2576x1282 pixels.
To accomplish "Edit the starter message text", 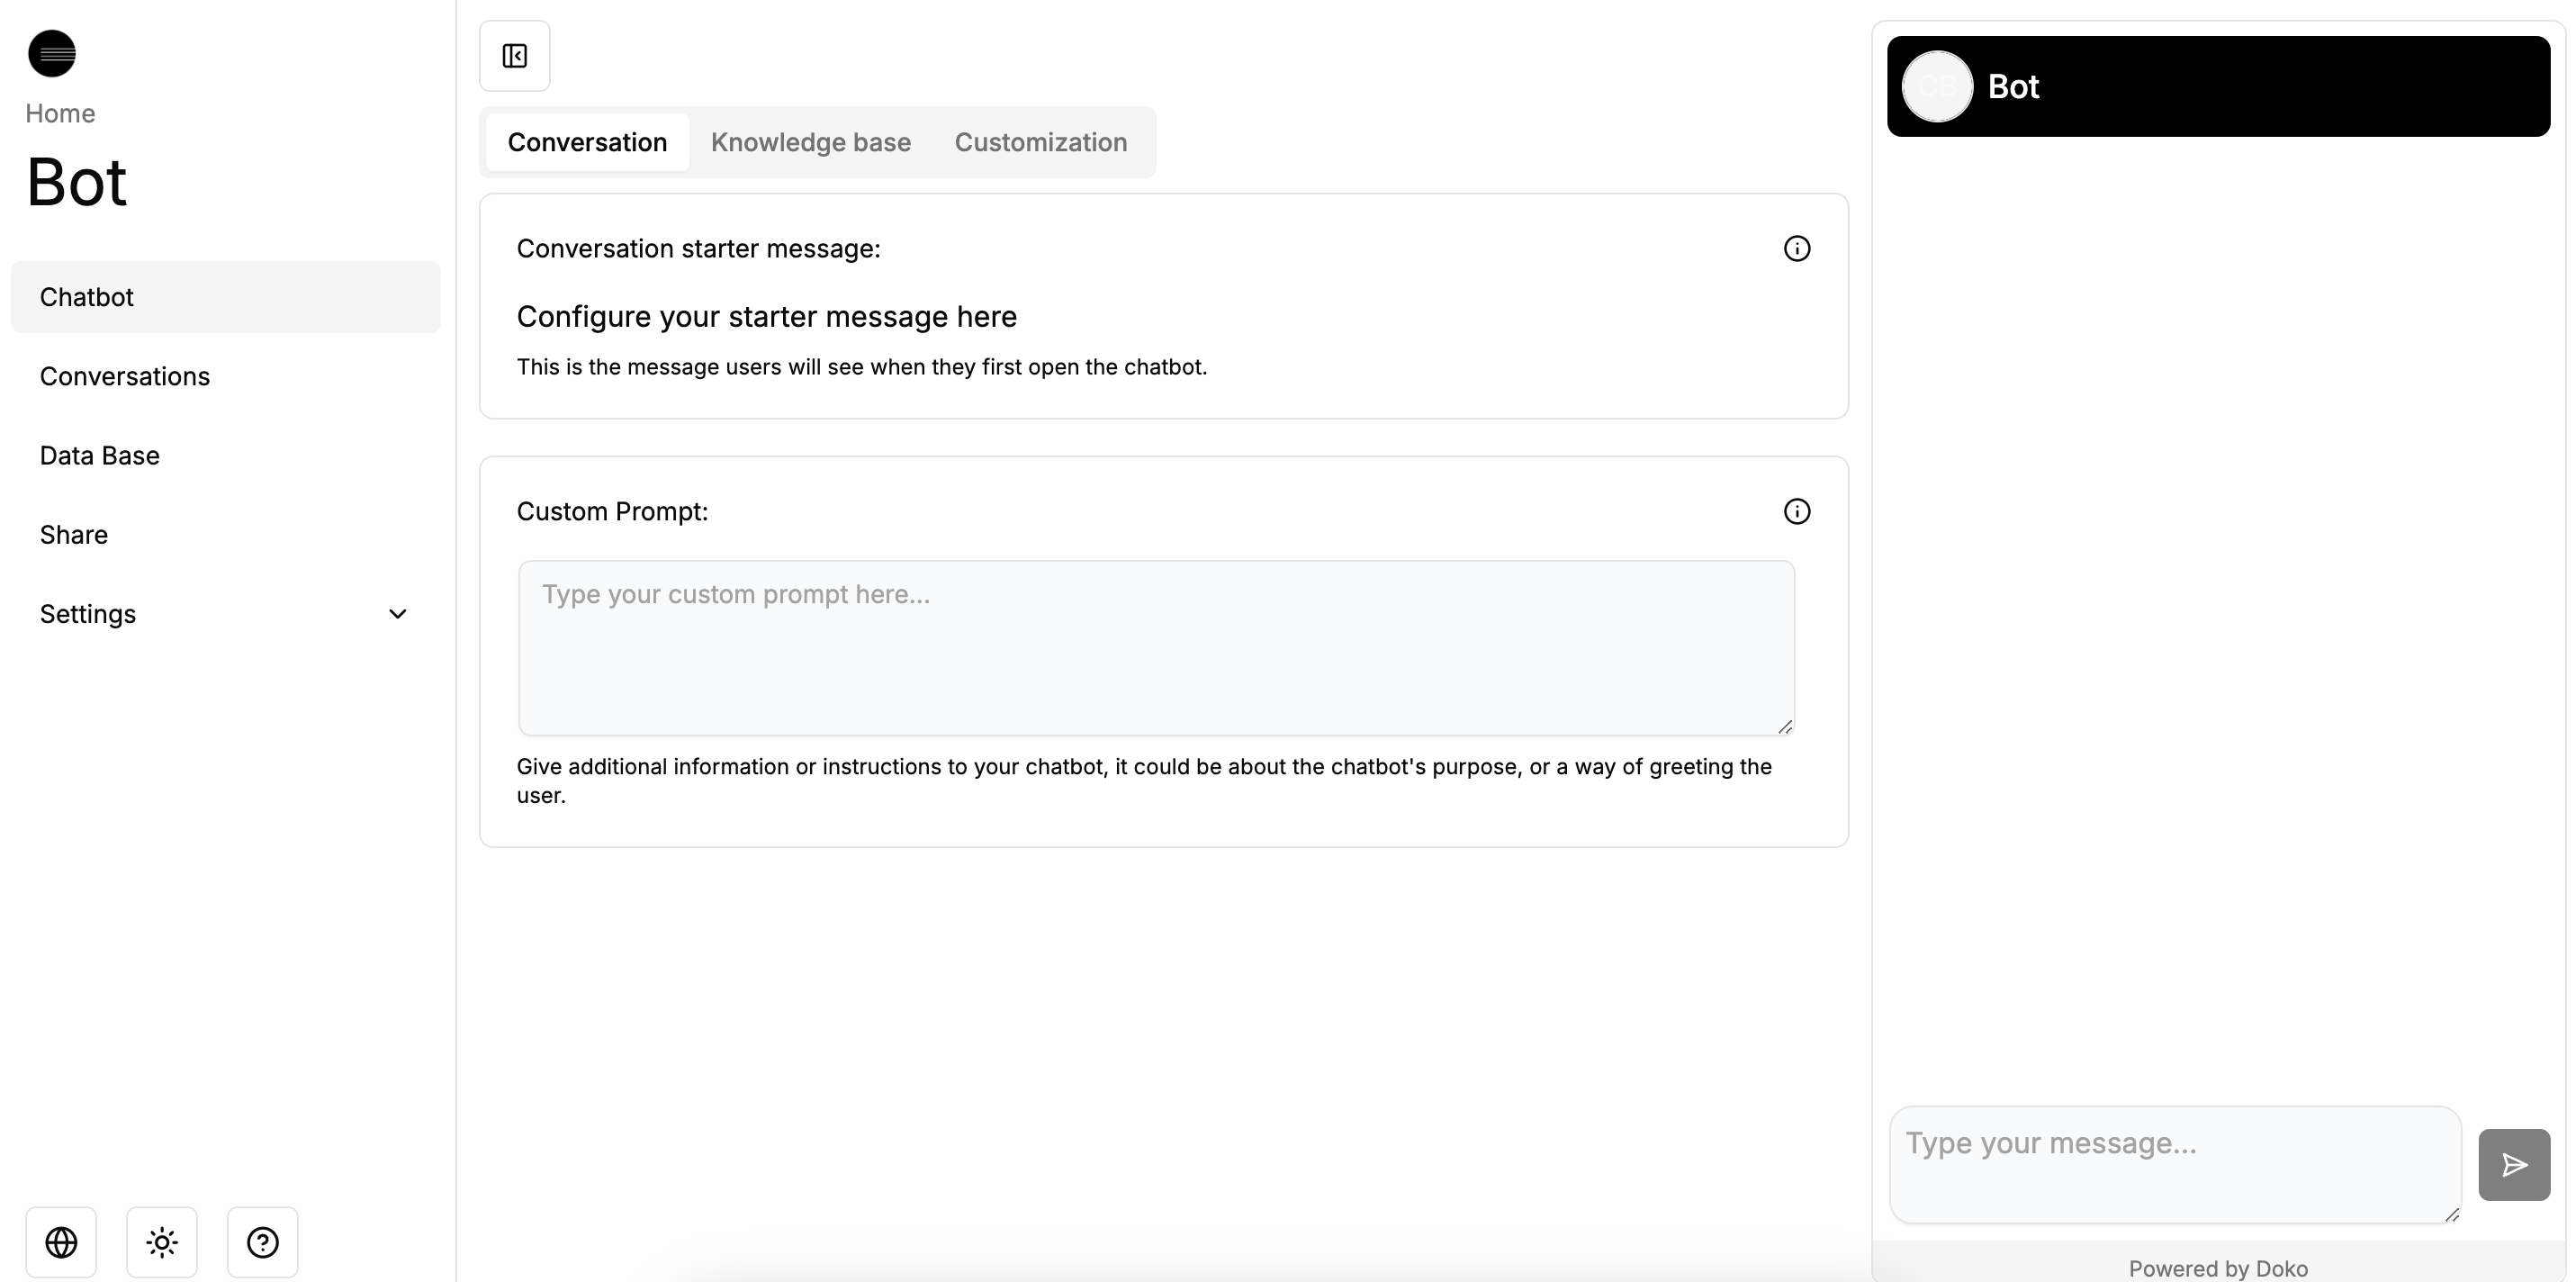I will (x=766, y=317).
